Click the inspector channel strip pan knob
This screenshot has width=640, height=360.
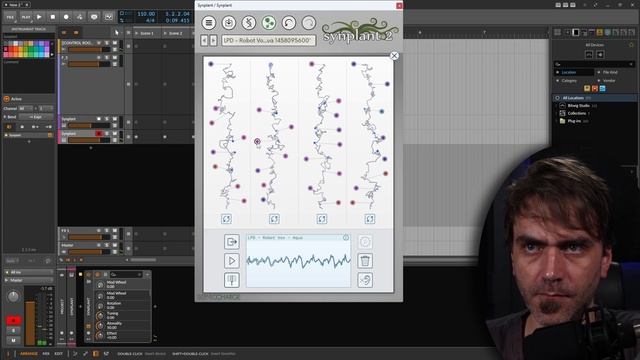13,297
